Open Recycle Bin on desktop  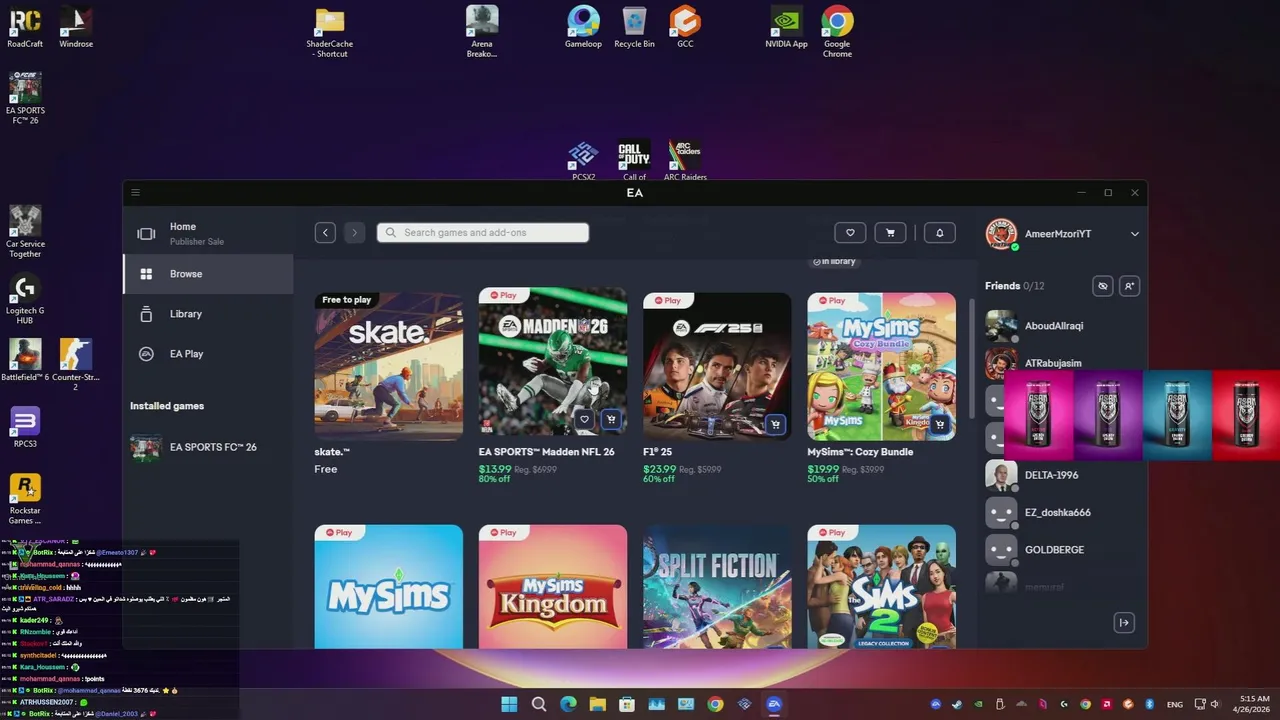click(x=634, y=27)
